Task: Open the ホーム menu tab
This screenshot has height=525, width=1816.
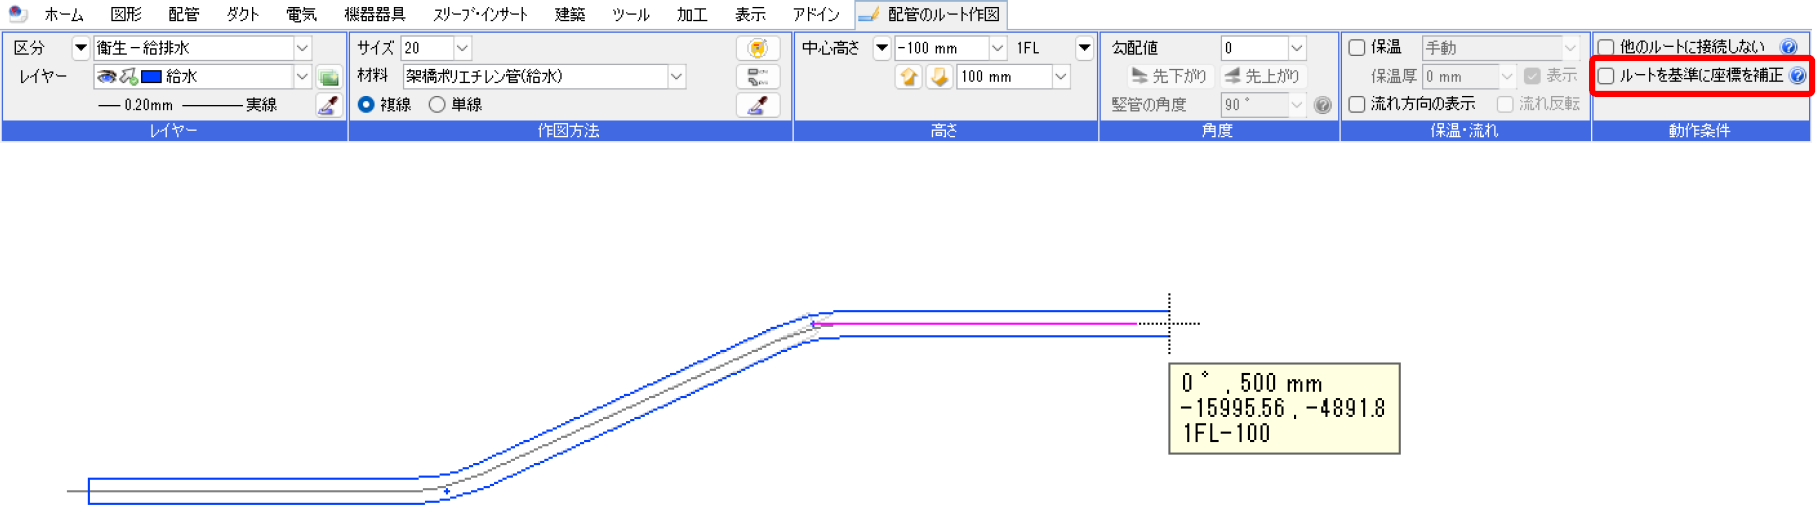Action: (64, 14)
